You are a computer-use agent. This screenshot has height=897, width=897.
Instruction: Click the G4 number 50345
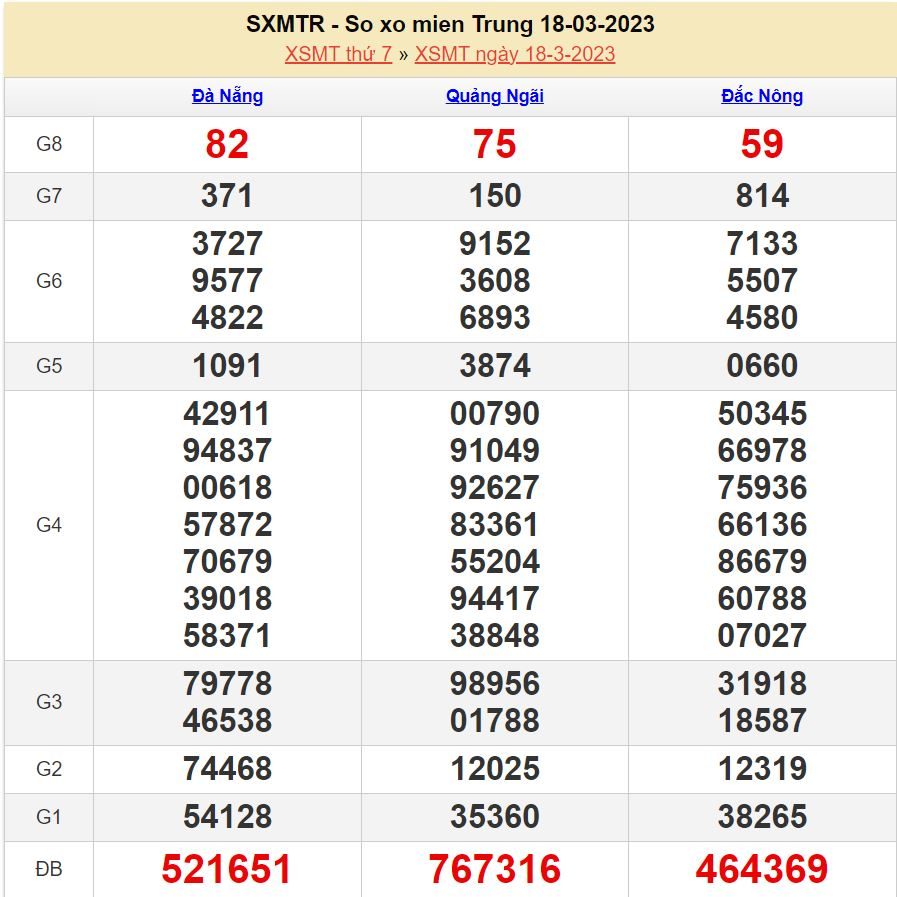tap(762, 414)
